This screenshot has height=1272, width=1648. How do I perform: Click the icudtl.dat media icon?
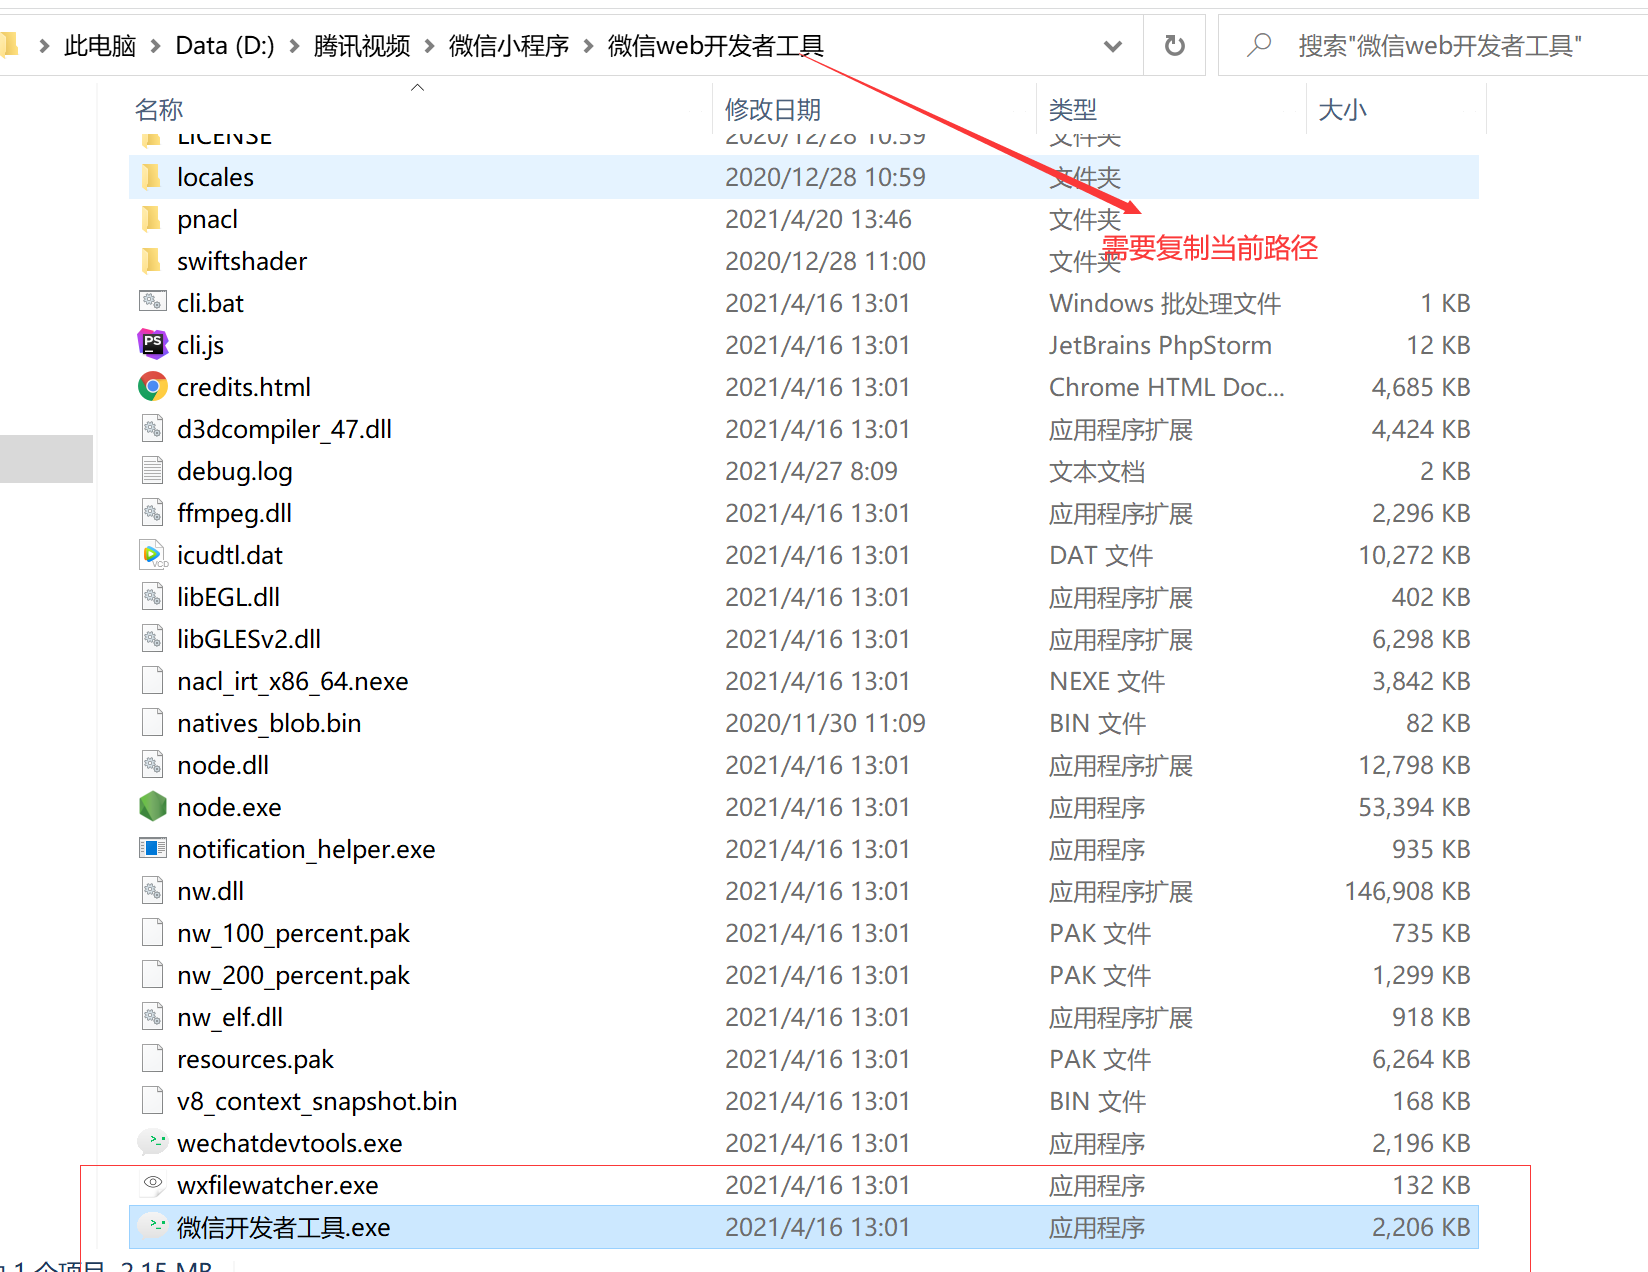[152, 555]
